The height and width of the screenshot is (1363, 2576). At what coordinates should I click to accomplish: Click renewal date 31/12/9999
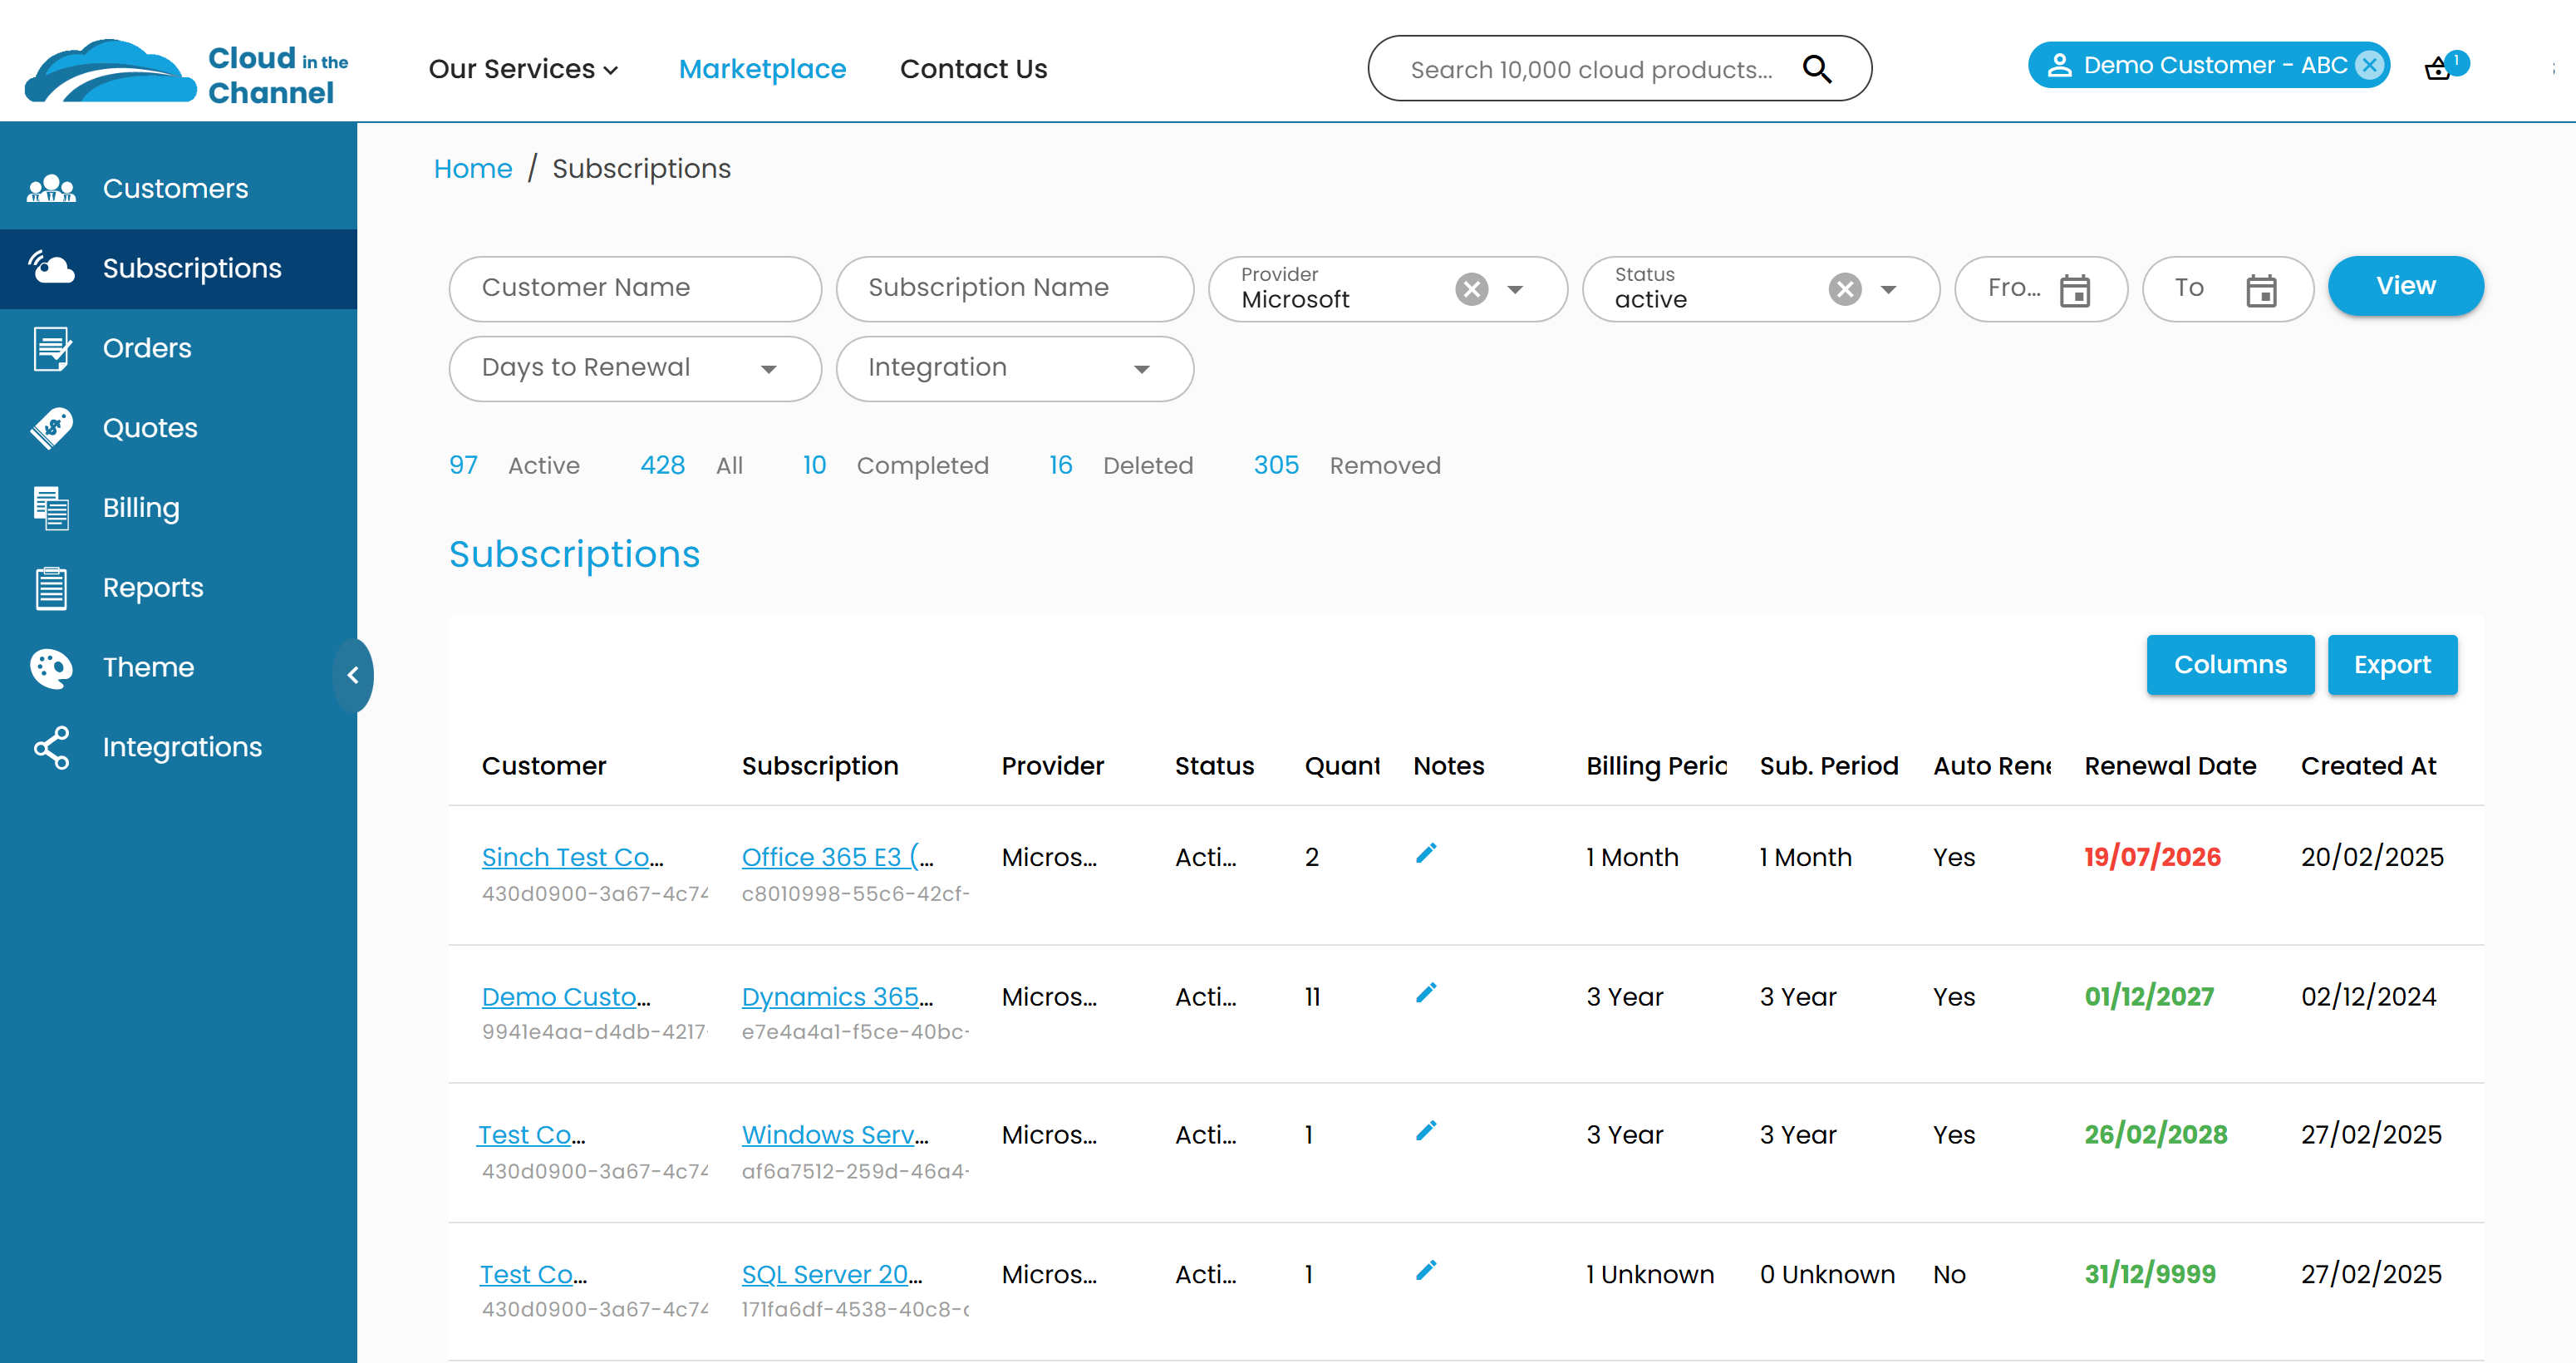(x=2150, y=1275)
